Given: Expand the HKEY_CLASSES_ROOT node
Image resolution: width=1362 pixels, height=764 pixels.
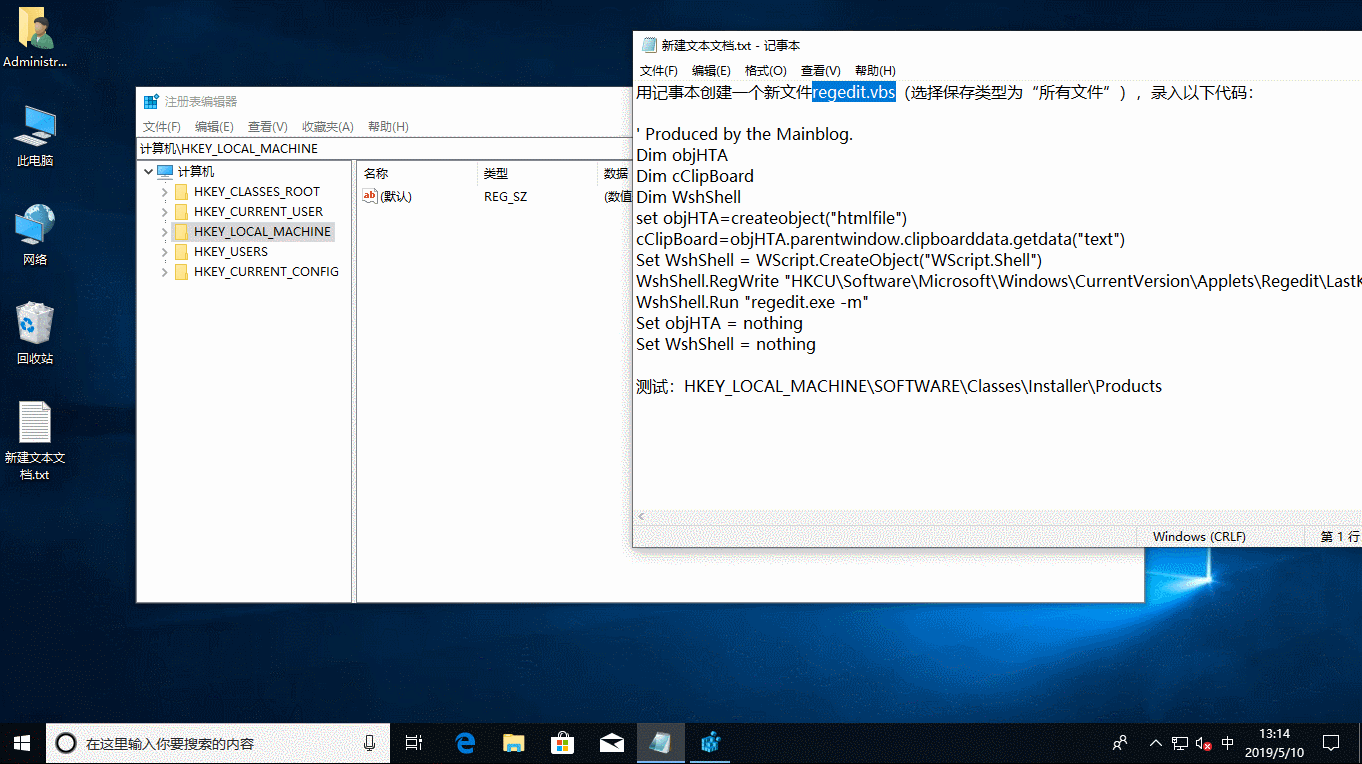Looking at the screenshot, I should [165, 191].
